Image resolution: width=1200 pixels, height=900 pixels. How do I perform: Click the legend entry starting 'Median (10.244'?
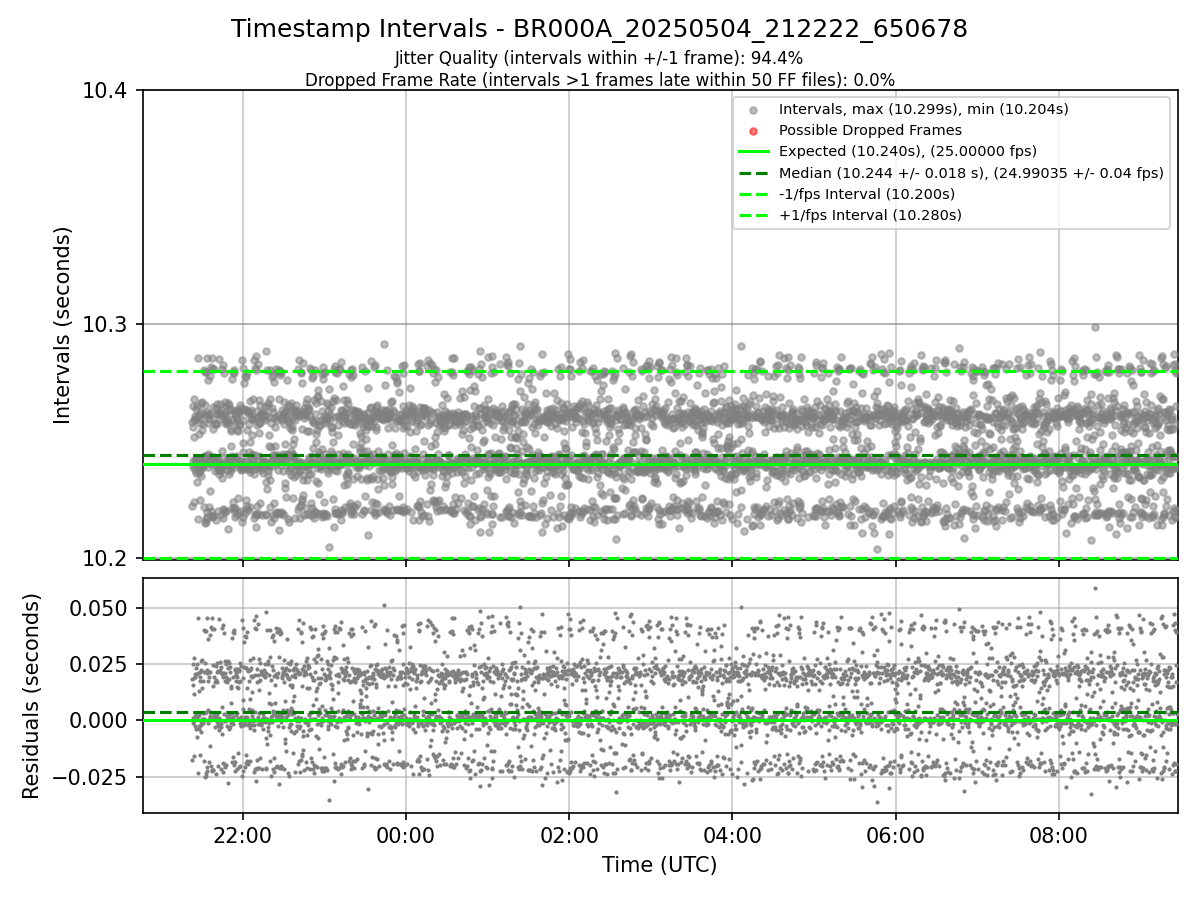coord(971,173)
